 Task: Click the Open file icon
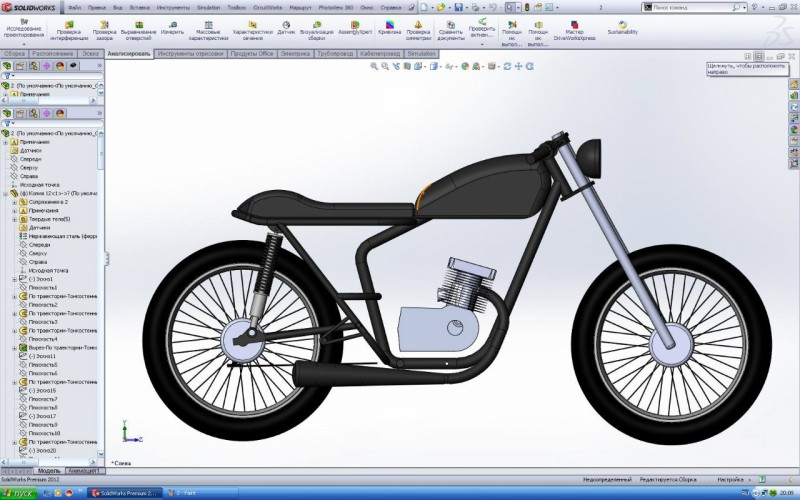click(440, 8)
